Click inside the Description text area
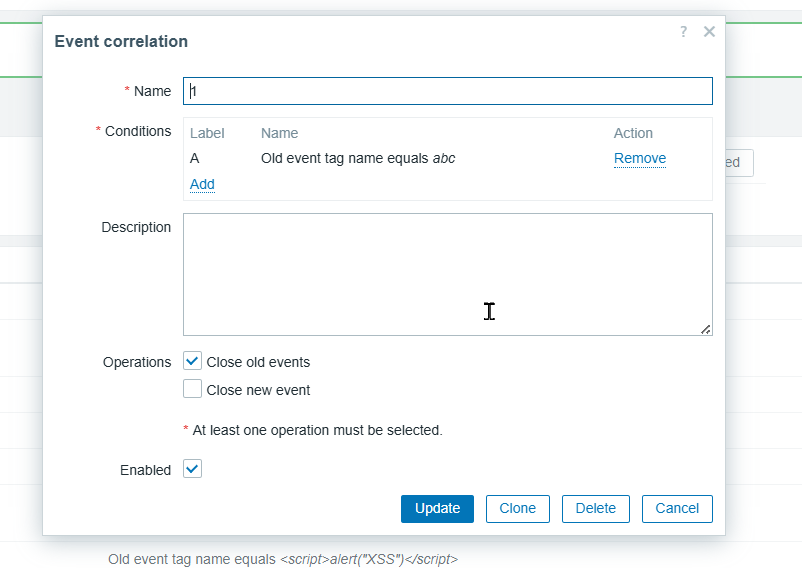 [x=447, y=274]
